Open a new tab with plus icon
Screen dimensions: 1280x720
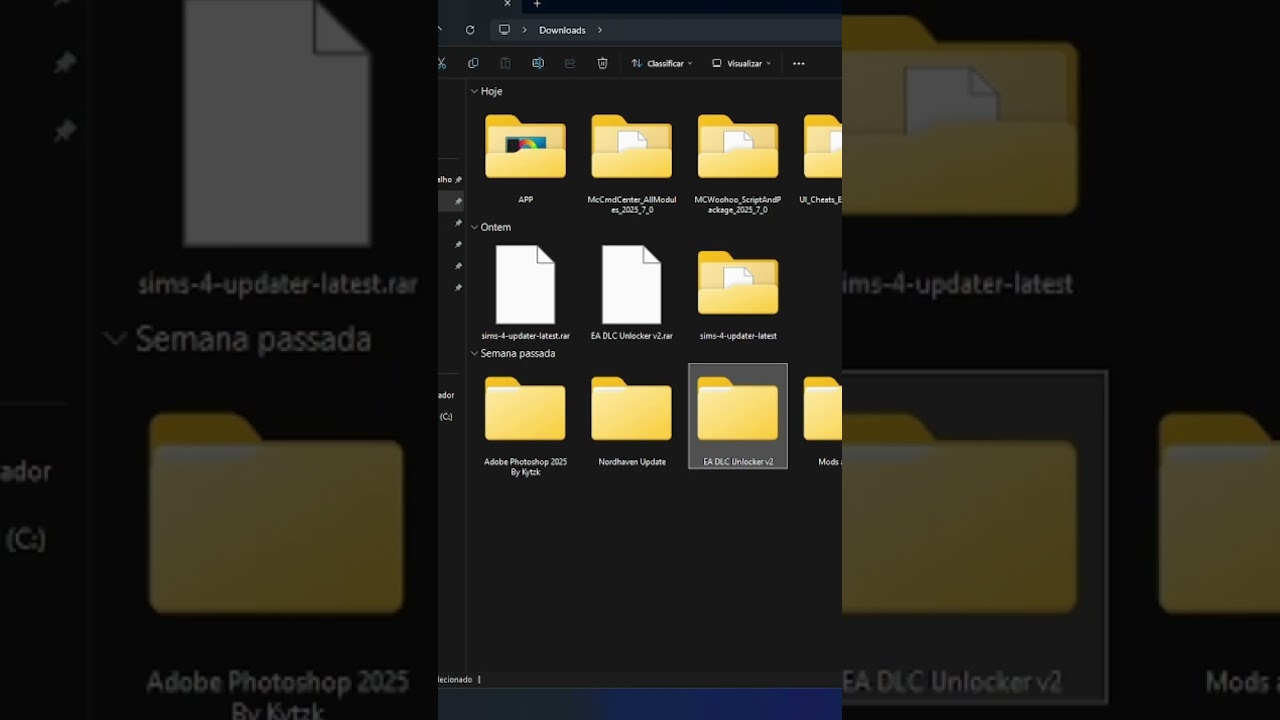537,4
